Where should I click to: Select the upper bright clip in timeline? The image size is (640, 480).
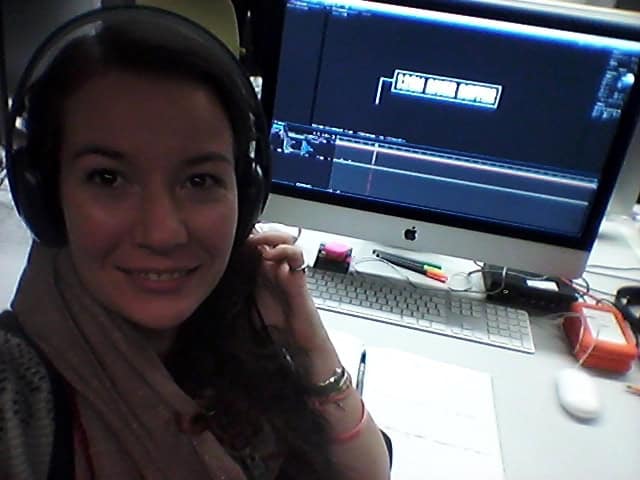(x=470, y=157)
